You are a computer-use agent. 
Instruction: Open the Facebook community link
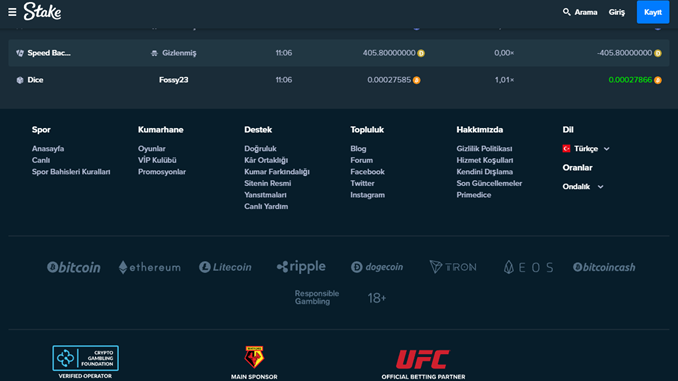pyautogui.click(x=367, y=172)
